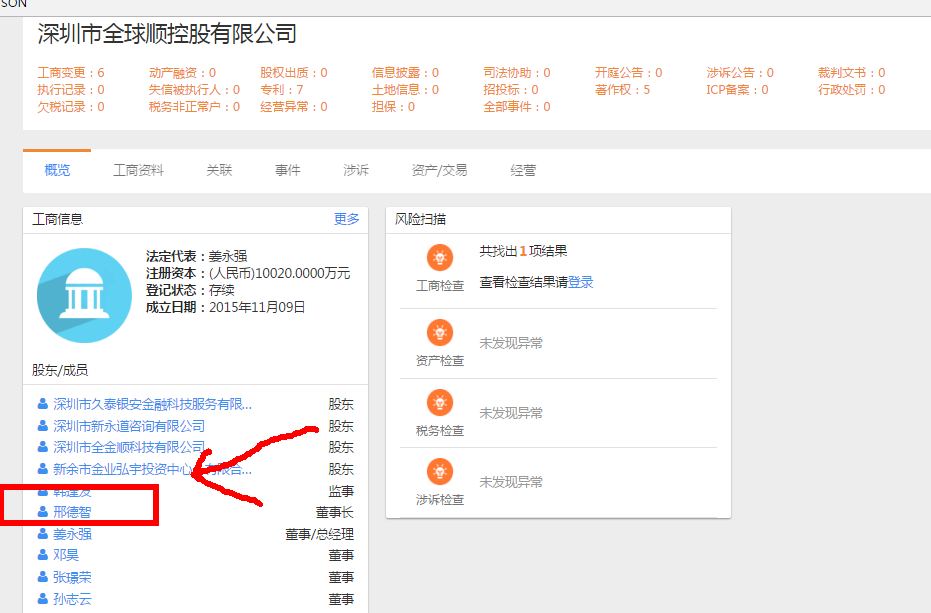
Task: Click 行政处罚：0 statistic
Action: pos(852,90)
